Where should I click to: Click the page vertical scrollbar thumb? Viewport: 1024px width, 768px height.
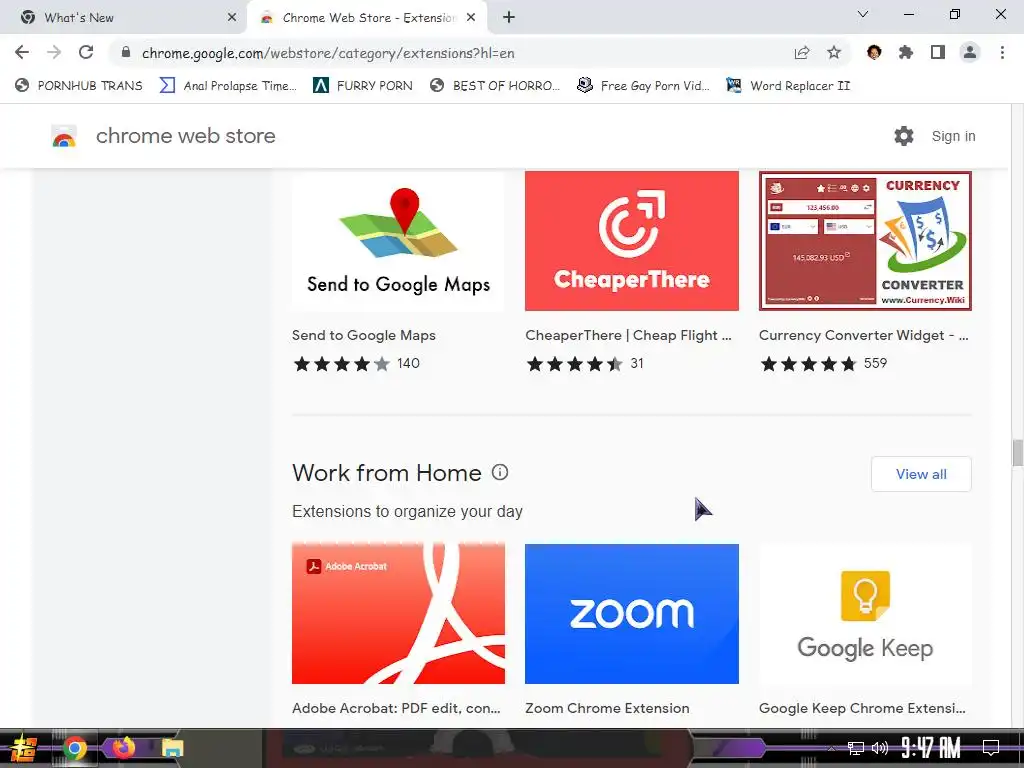(1017, 453)
